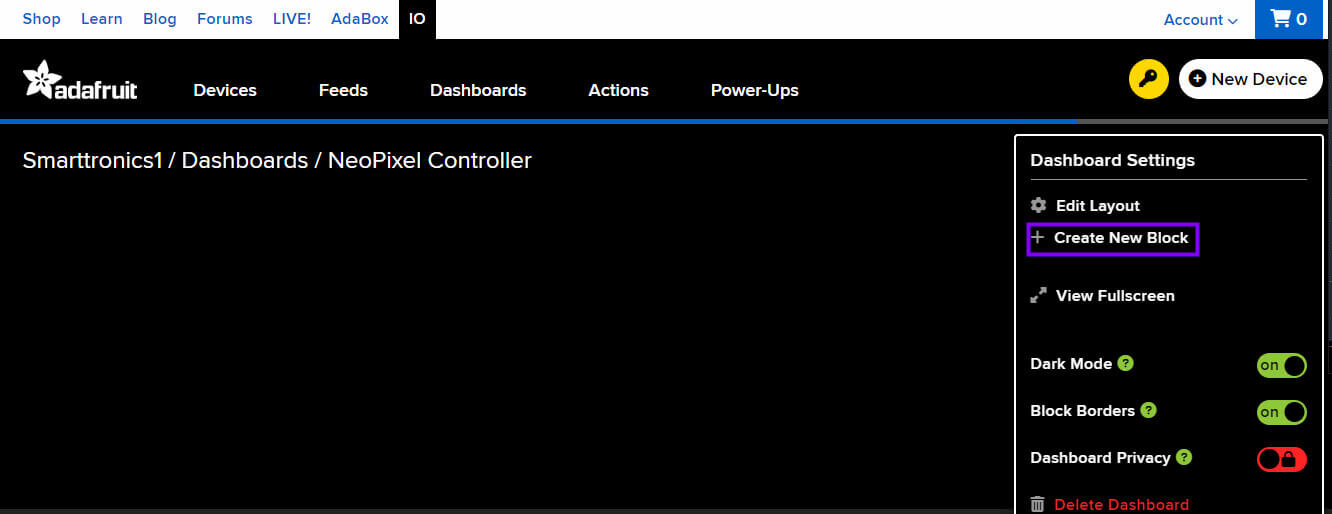Click the Adafruit logo
Screen dimensions: 1332x514
(80, 81)
